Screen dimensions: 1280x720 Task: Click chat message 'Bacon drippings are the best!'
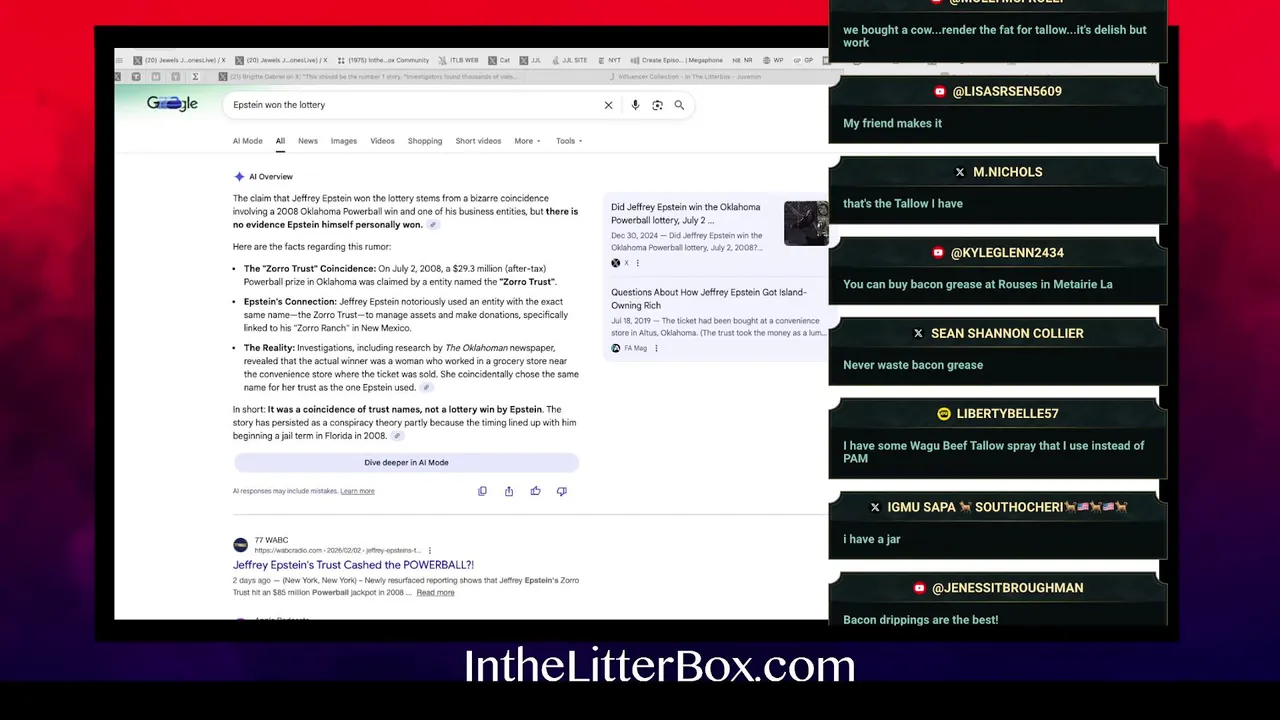pyautogui.click(x=921, y=620)
